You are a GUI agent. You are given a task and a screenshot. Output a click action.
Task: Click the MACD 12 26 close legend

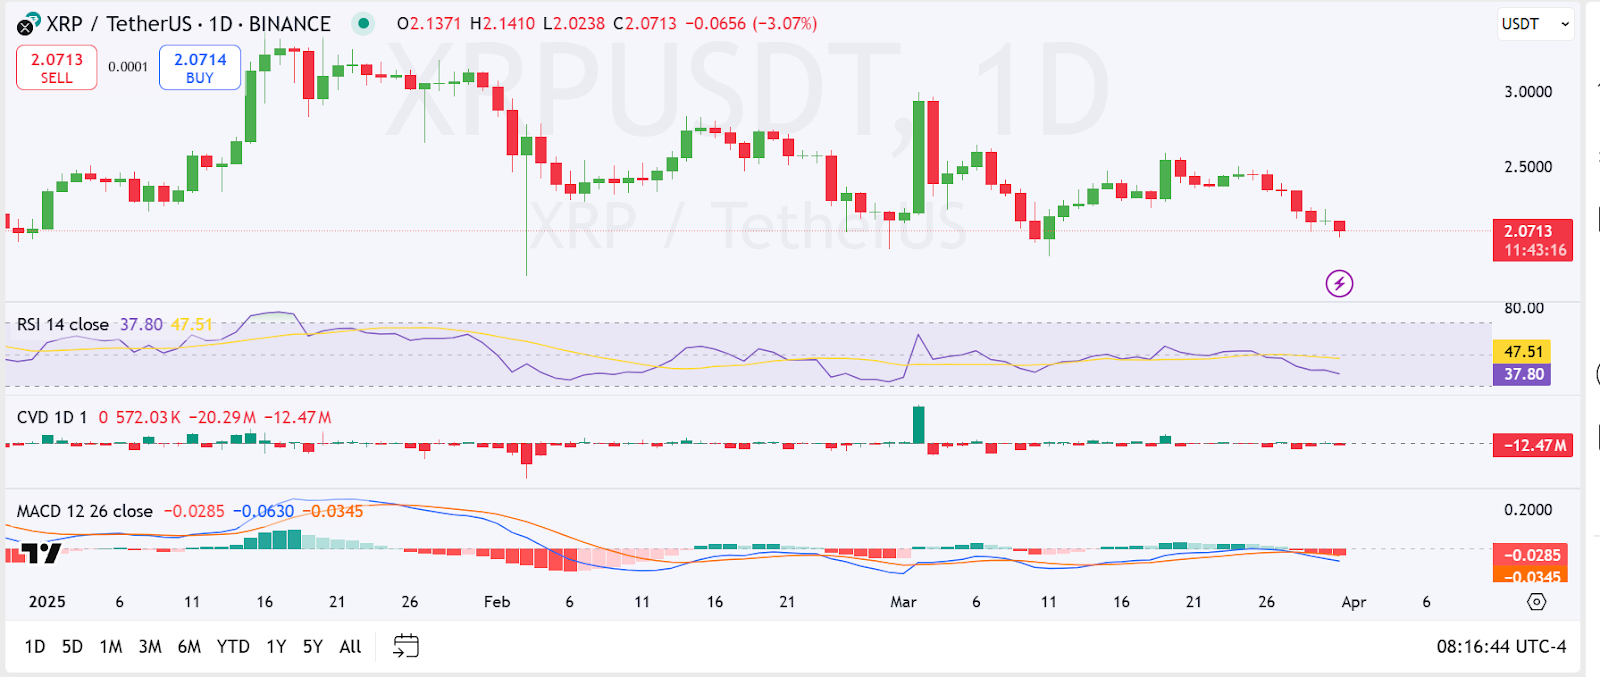coord(85,511)
